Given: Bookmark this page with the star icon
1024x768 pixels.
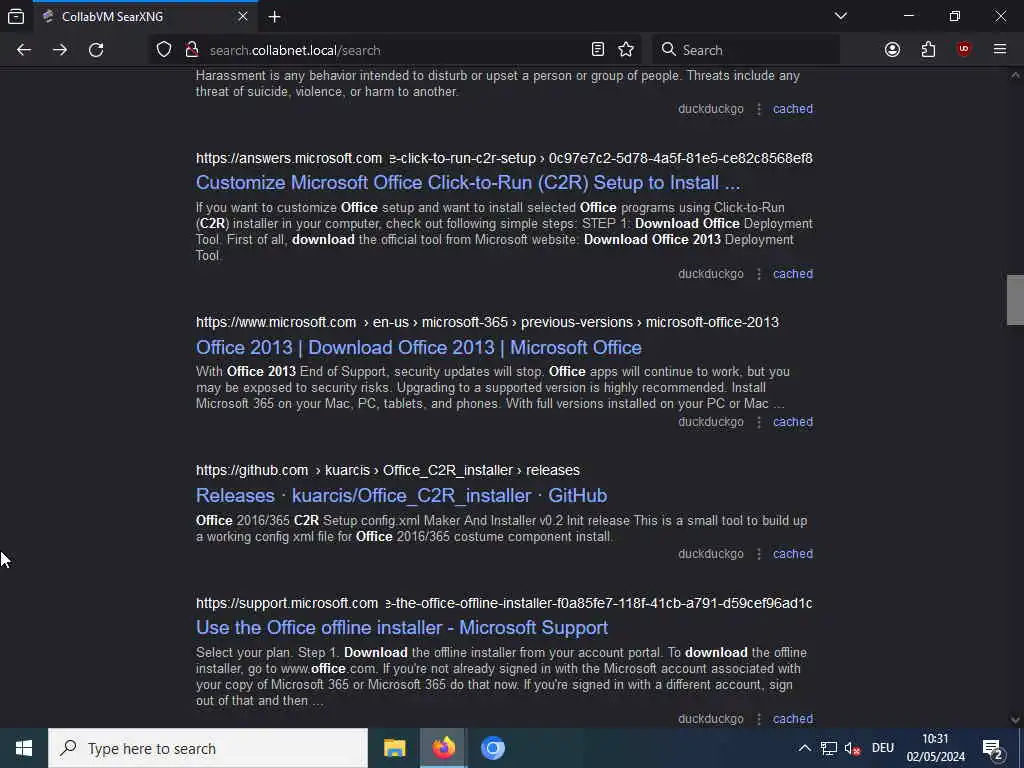Looking at the screenshot, I should [626, 50].
